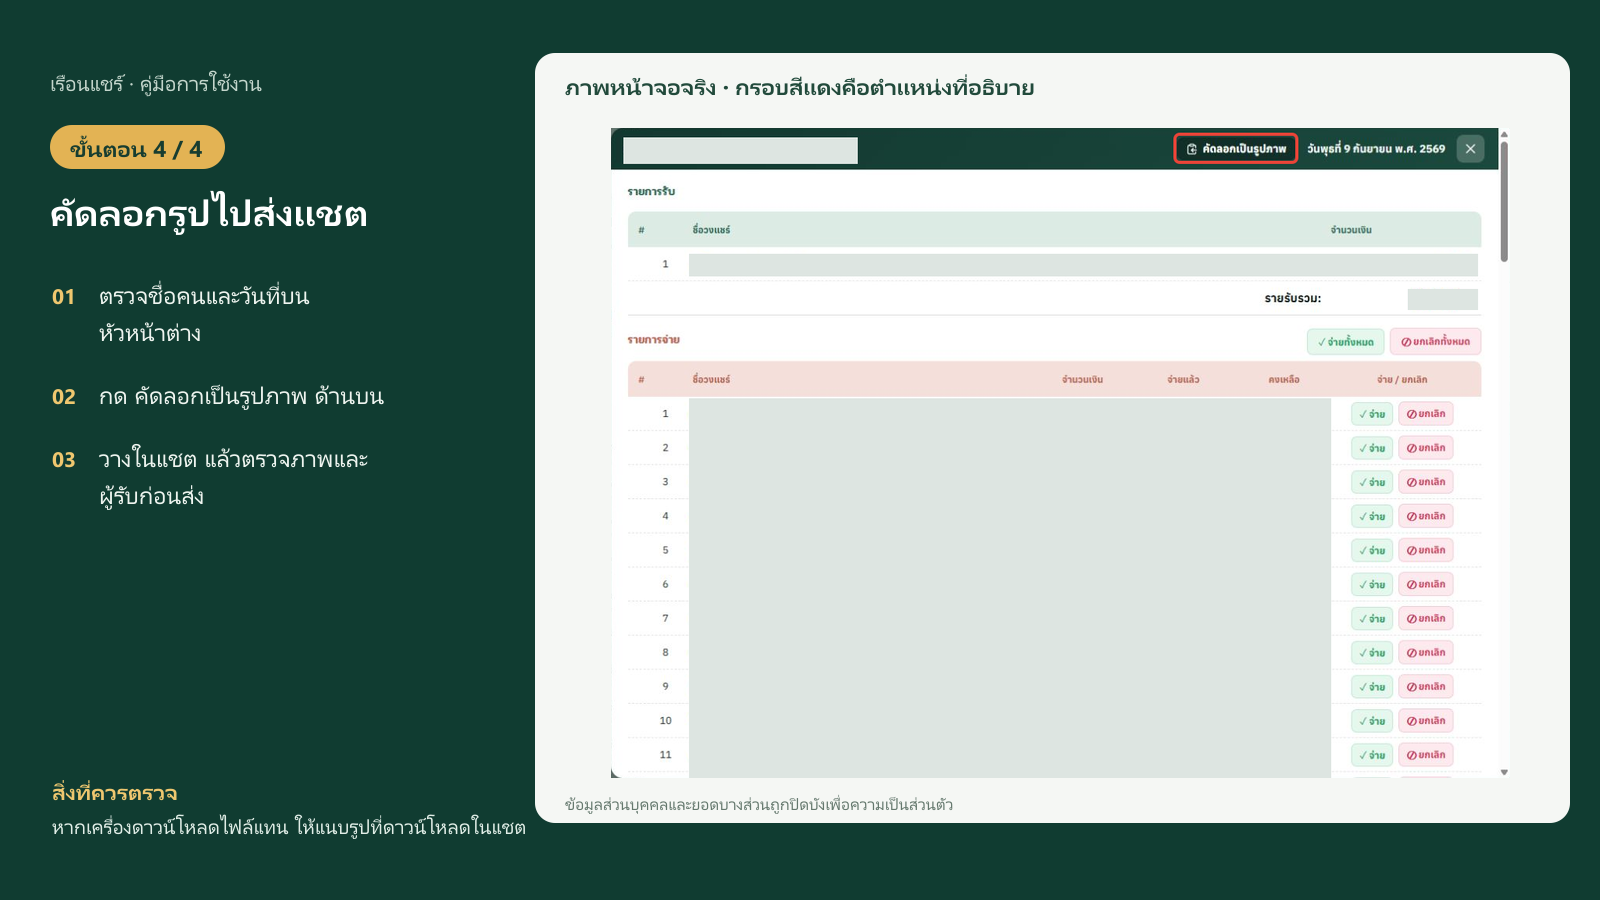Click the สิ่งที่ควรตรวจ heading text
The width and height of the screenshot is (1600, 900).
pos(115,793)
